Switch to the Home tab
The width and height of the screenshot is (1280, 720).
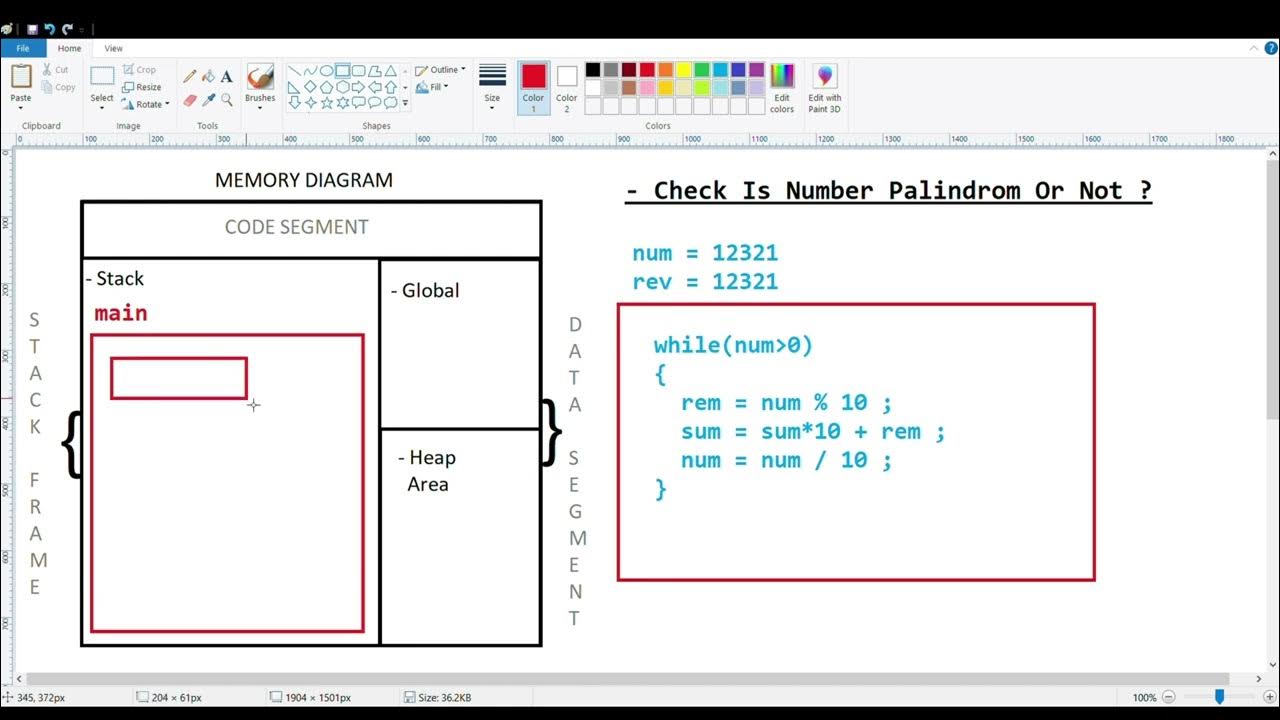click(x=69, y=48)
